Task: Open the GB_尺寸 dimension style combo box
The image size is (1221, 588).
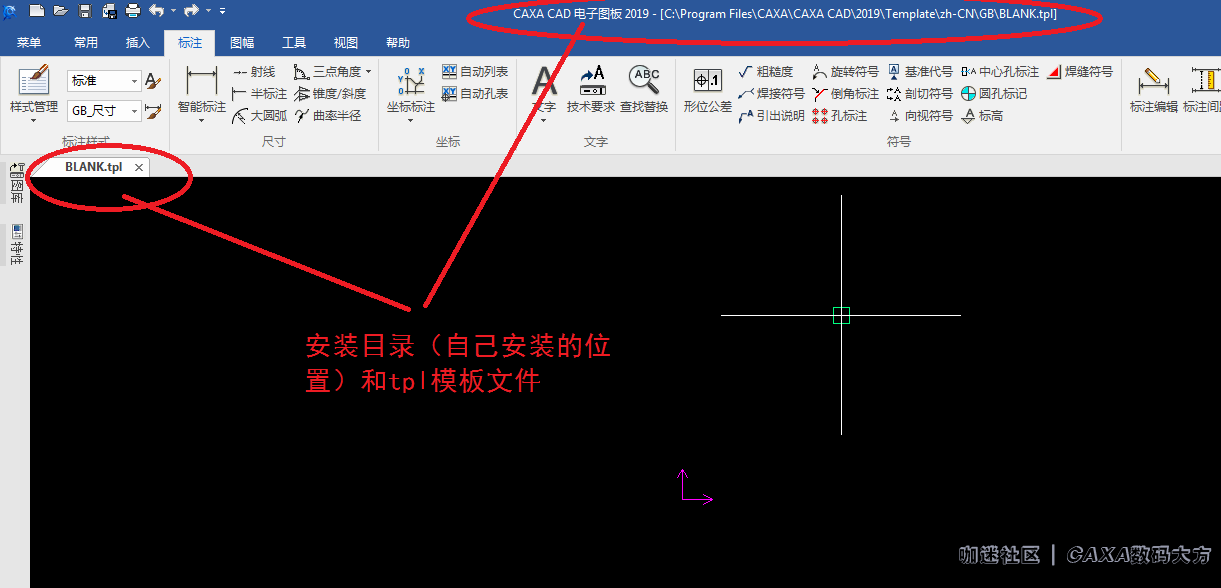Action: [104, 111]
